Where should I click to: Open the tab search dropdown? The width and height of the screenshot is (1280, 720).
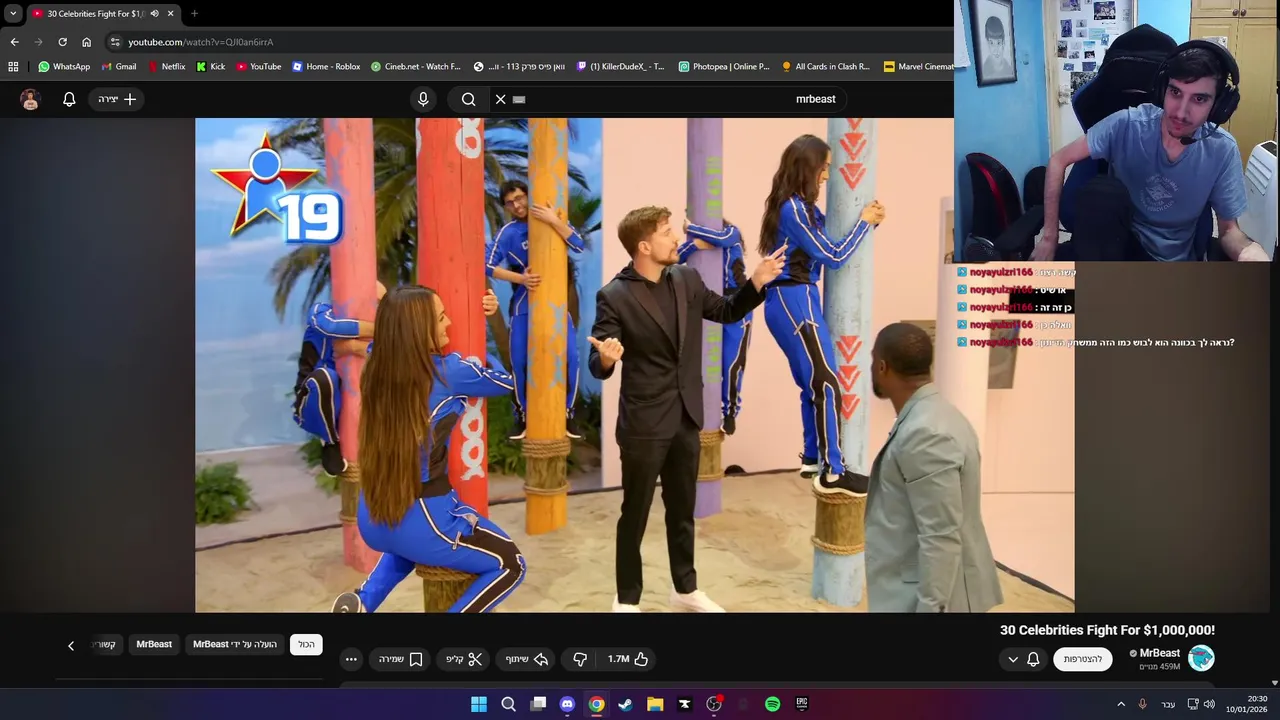pos(13,14)
